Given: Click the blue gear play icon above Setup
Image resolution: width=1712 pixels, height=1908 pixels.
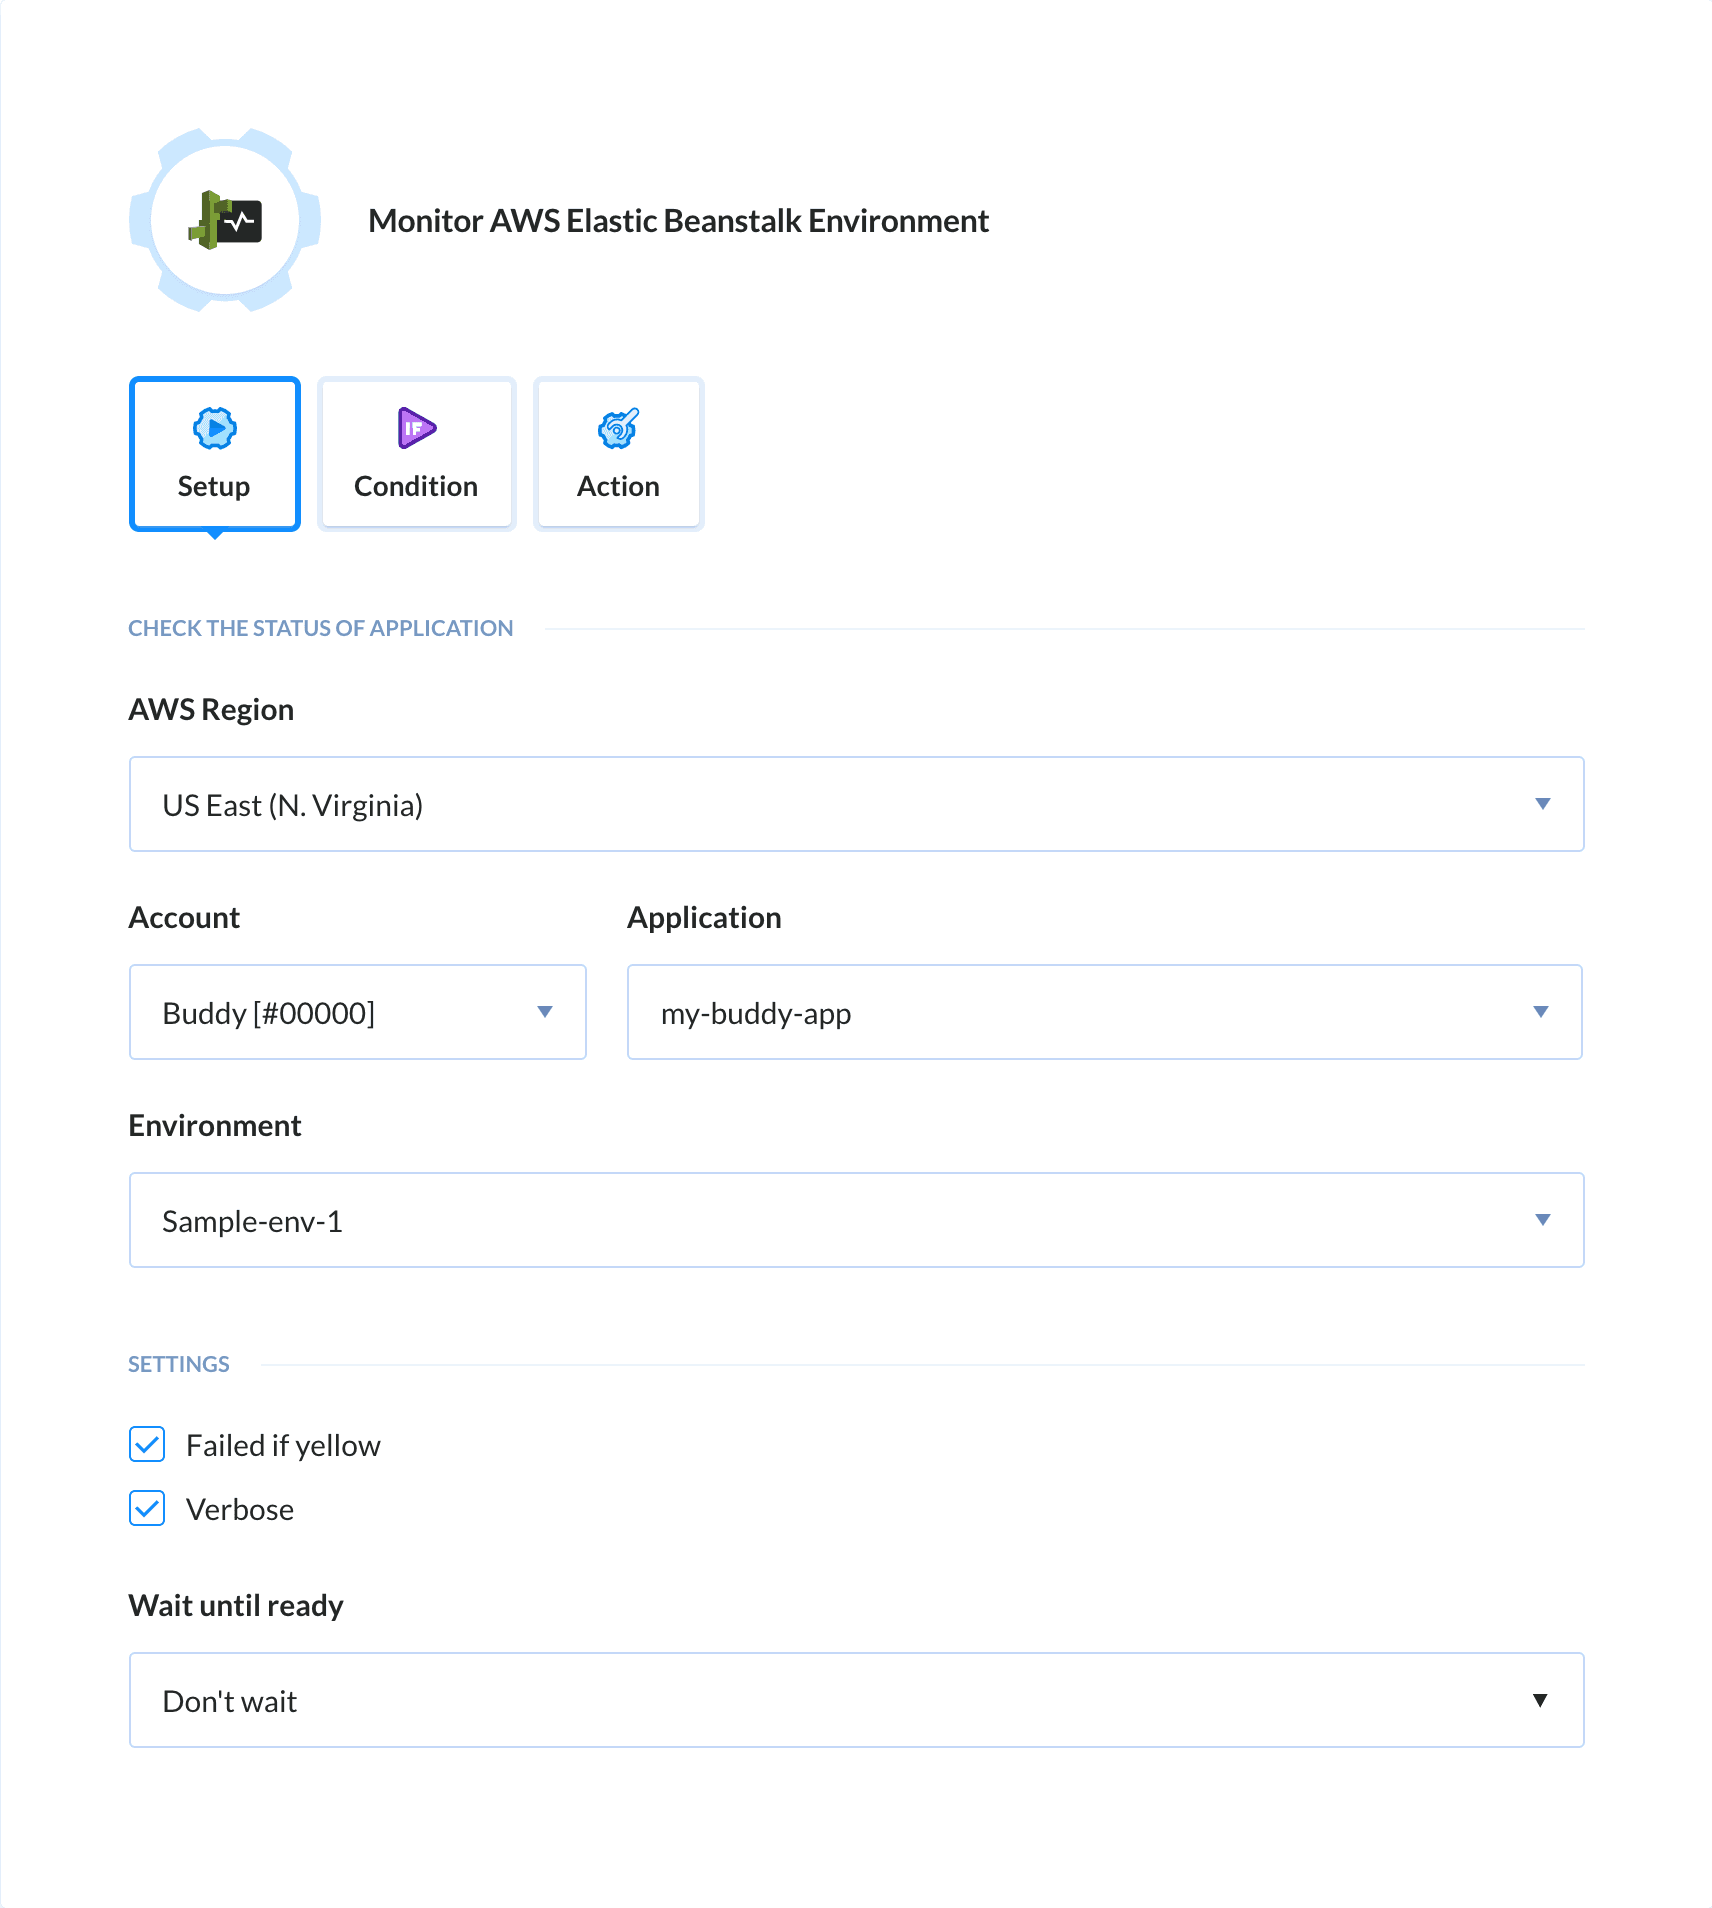Looking at the screenshot, I should (x=214, y=428).
